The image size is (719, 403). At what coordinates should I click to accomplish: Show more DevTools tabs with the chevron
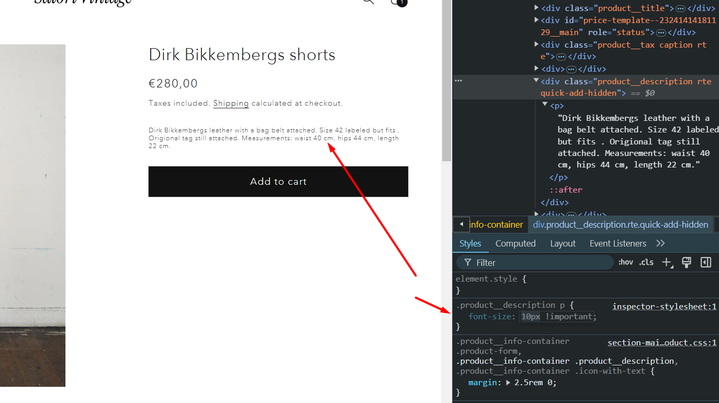point(660,243)
